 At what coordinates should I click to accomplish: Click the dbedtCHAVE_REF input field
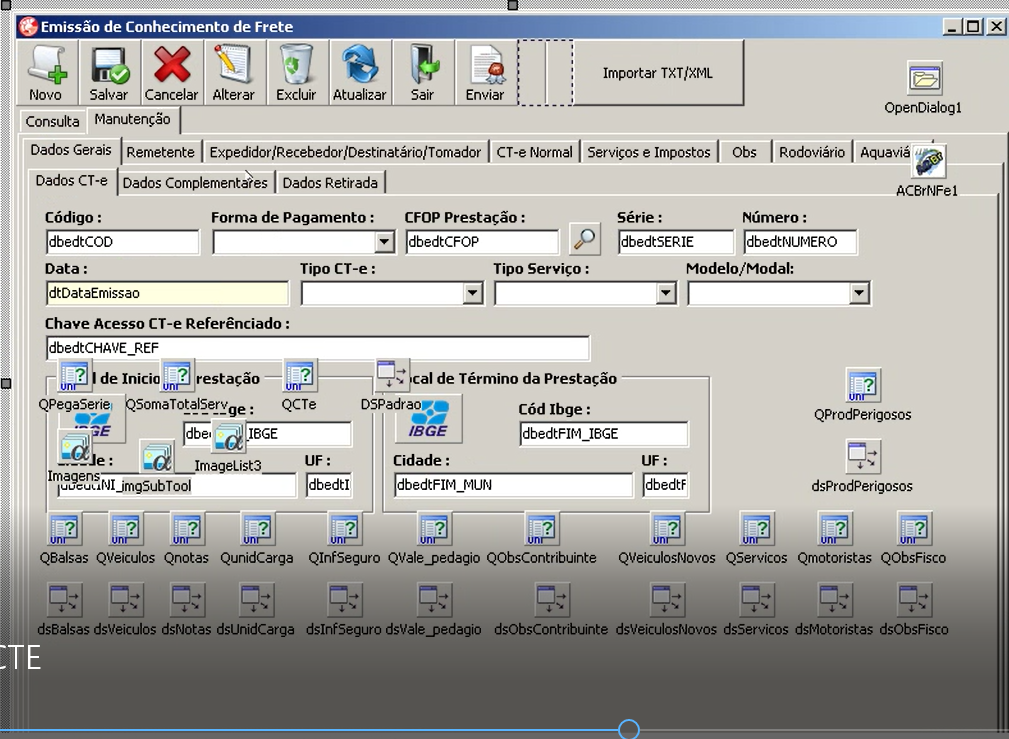click(318, 348)
